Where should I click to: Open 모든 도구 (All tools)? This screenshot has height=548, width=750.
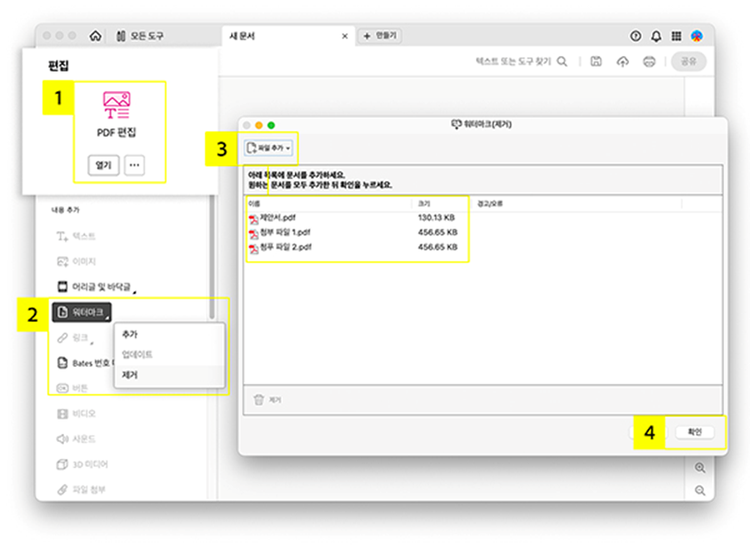(x=140, y=36)
